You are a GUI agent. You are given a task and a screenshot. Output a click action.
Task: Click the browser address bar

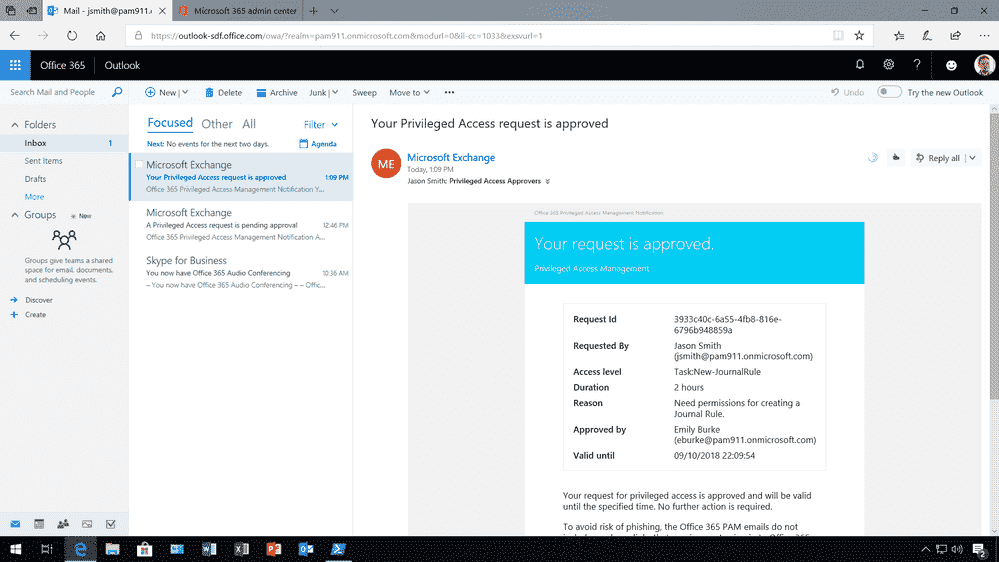point(478,36)
